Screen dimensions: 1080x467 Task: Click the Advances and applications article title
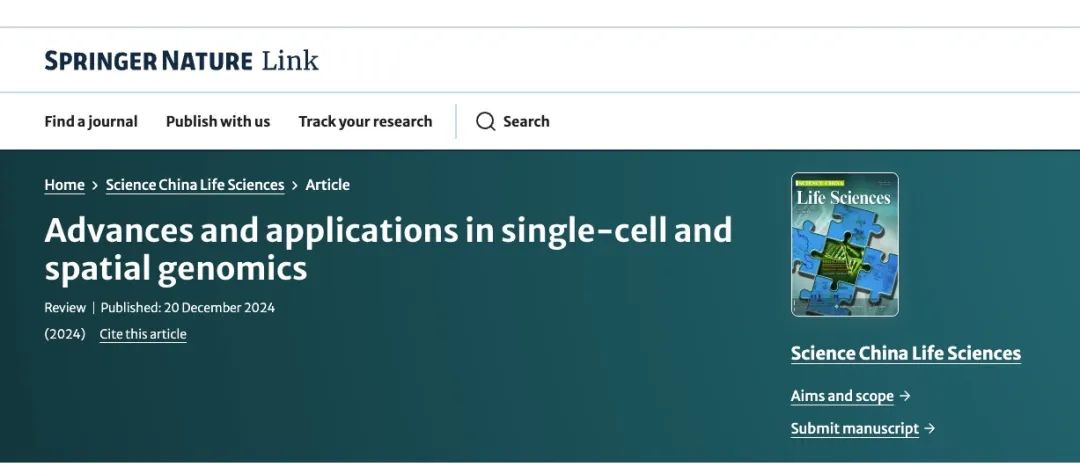388,249
